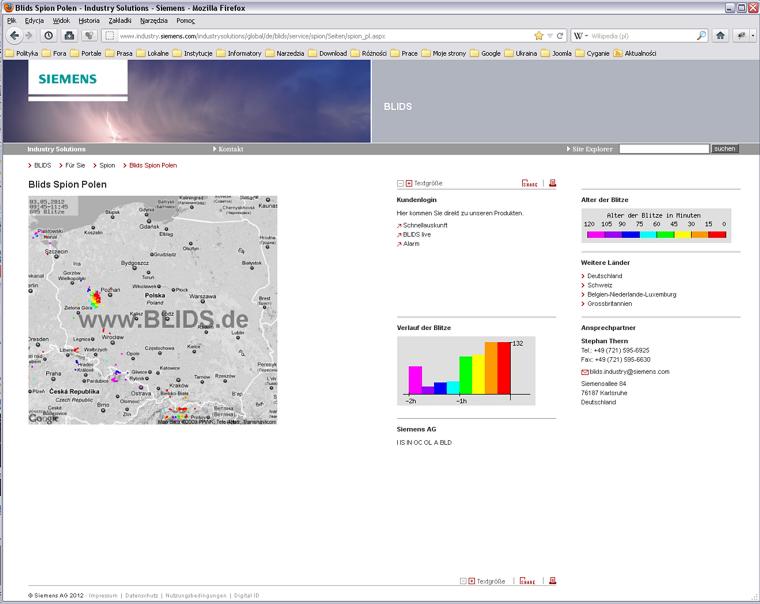Open the Pomoc menu
Image resolution: width=760 pixels, height=604 pixels.
point(186,20)
